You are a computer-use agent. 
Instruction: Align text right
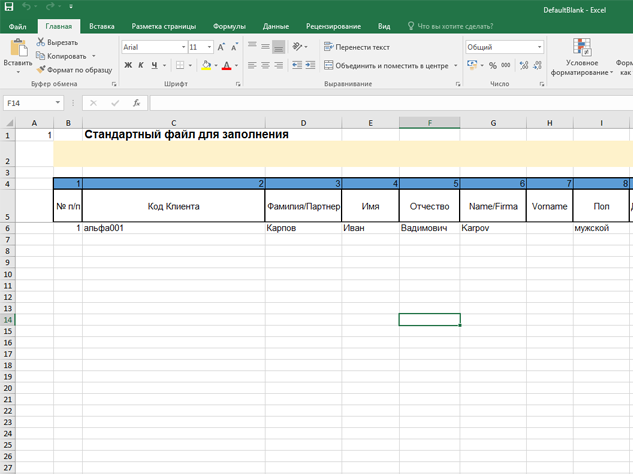[279, 65]
